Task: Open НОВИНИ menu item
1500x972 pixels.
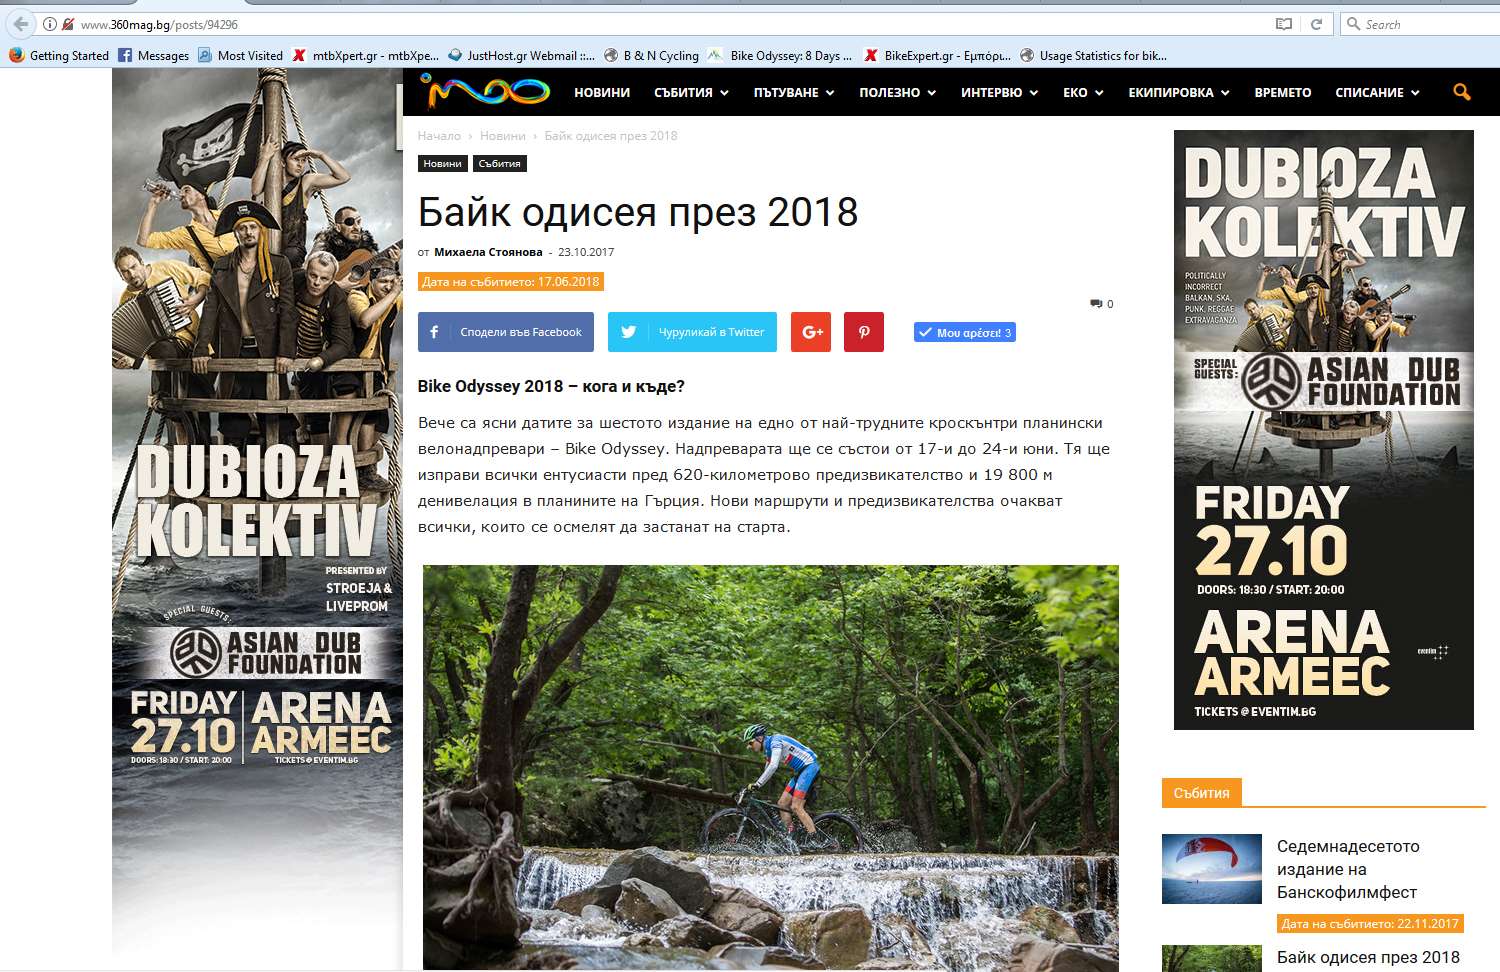Action: (x=602, y=92)
